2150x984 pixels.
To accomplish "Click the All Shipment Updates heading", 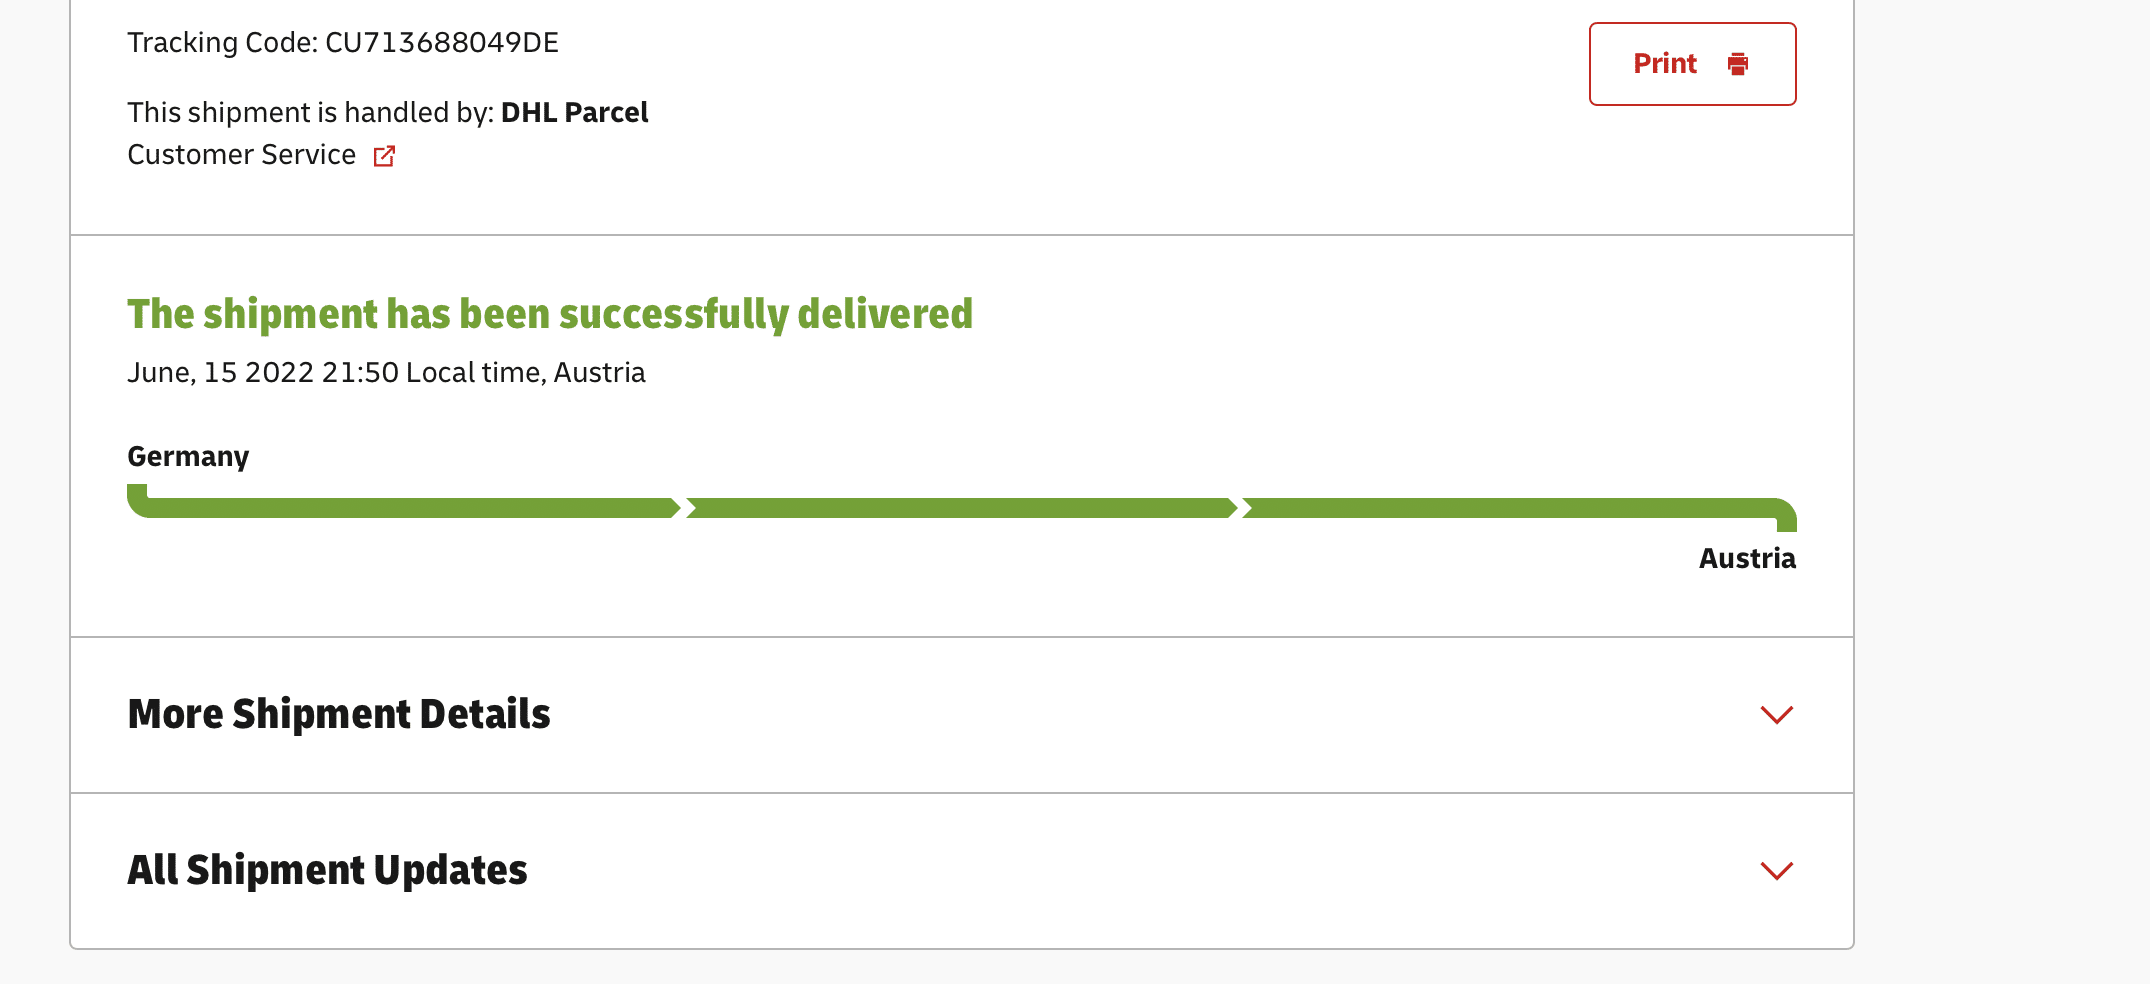I will 327,870.
